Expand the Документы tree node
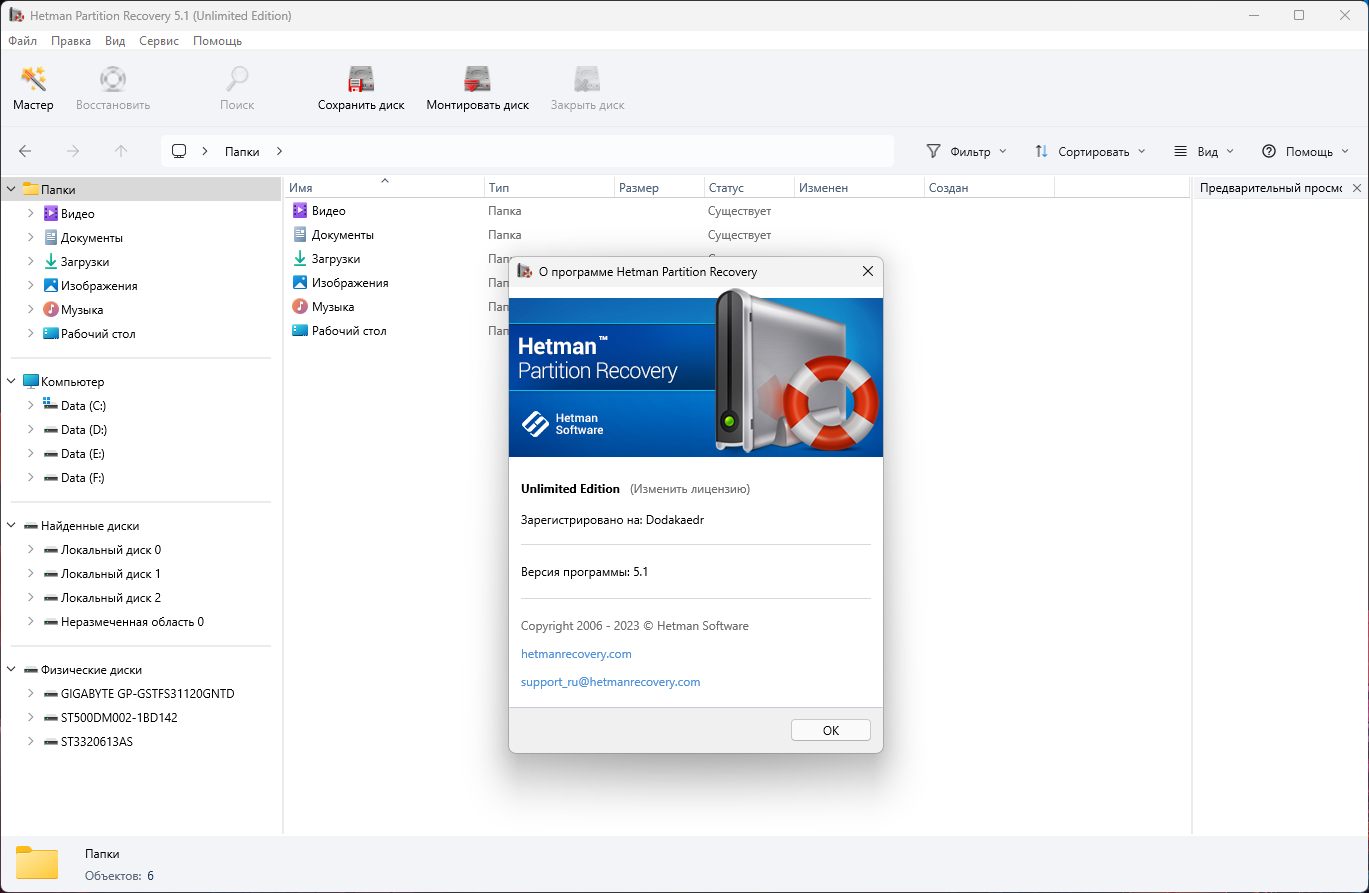Screen dimensions: 1369x893 tap(31, 238)
